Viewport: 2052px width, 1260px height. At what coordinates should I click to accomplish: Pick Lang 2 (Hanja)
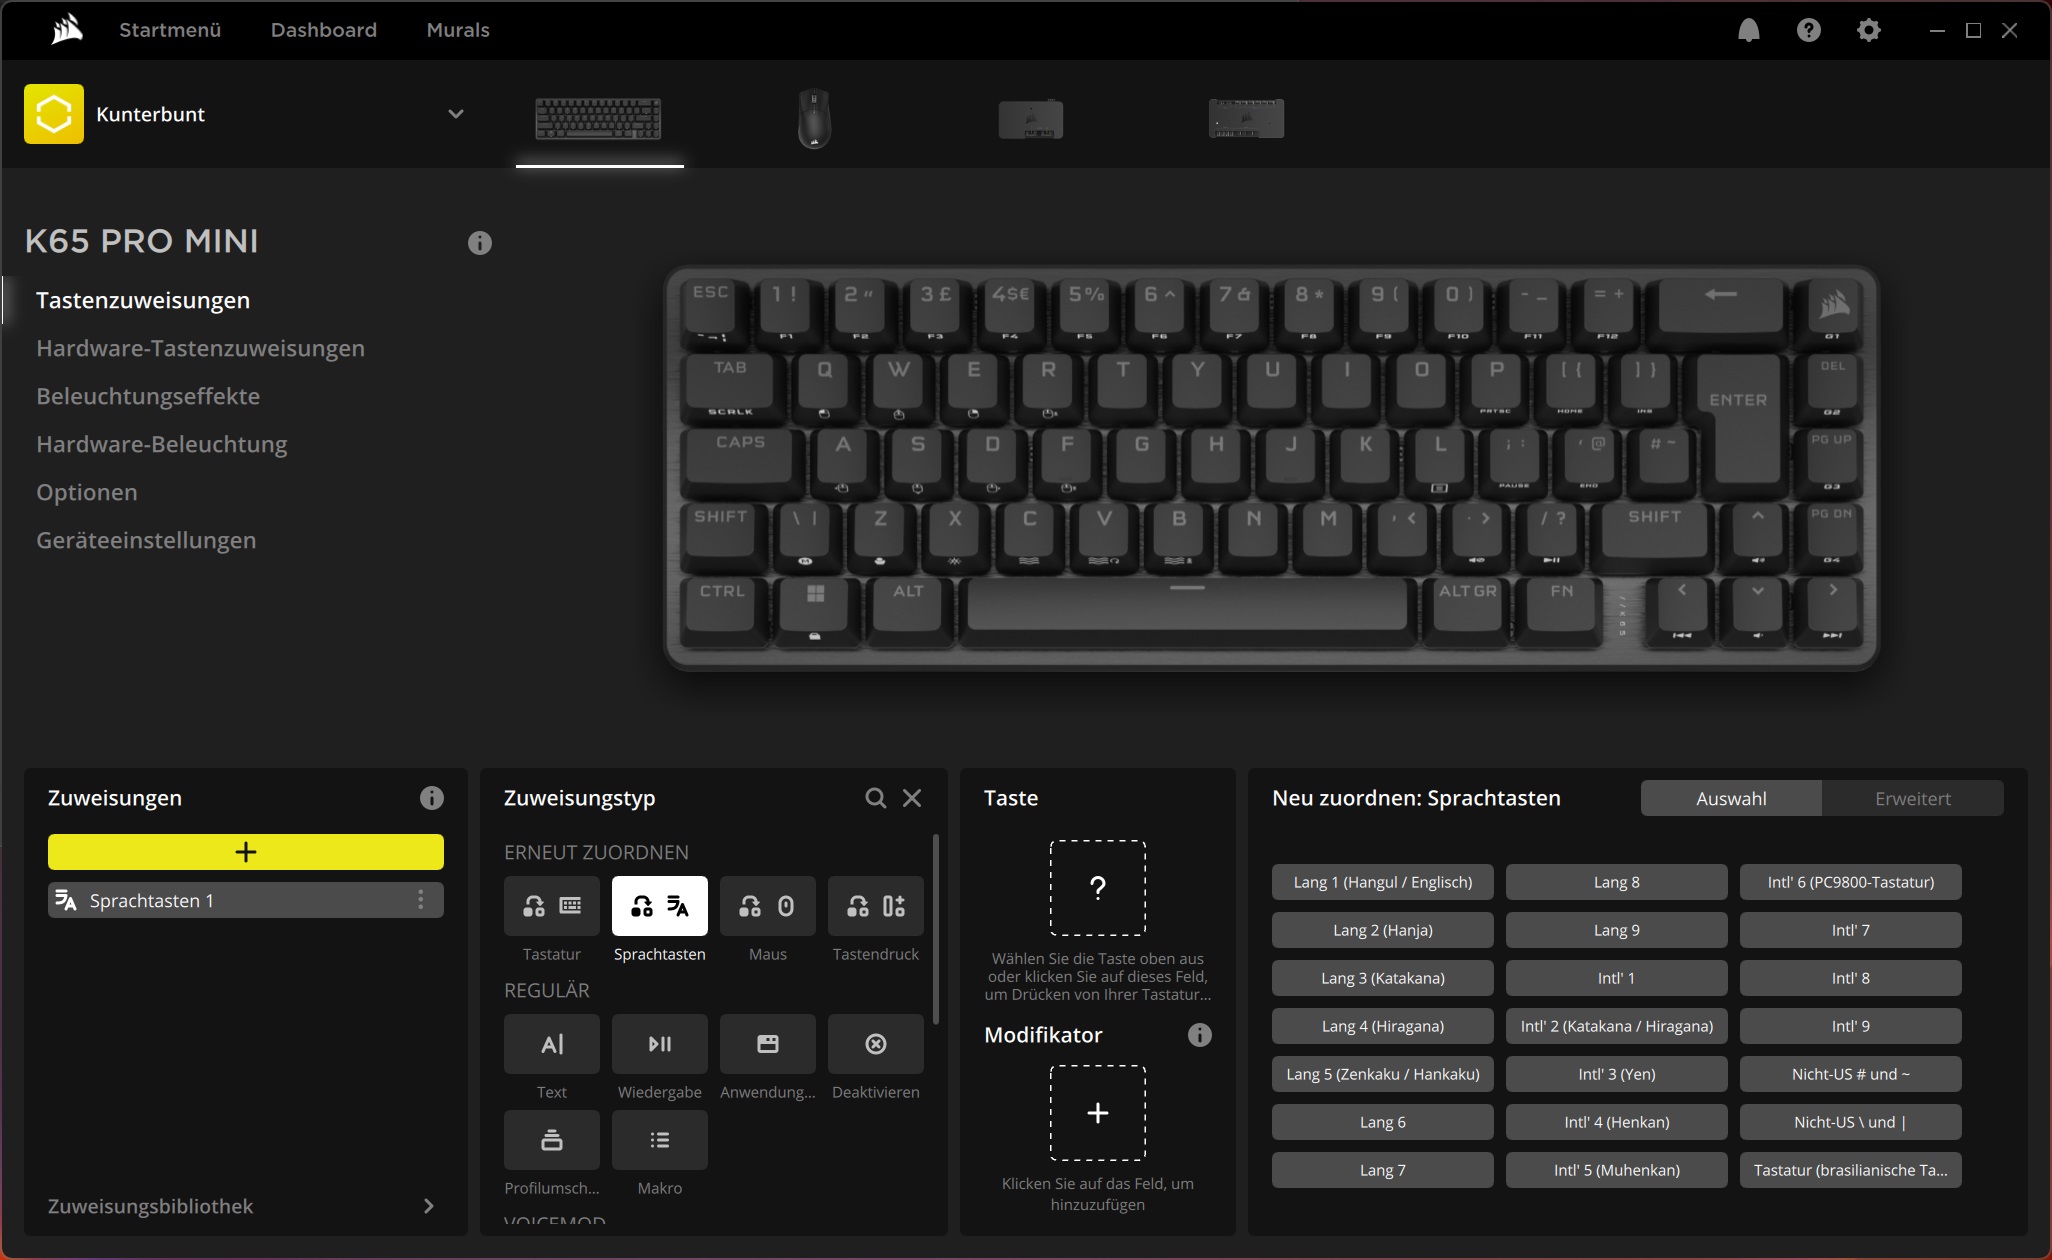(1383, 930)
